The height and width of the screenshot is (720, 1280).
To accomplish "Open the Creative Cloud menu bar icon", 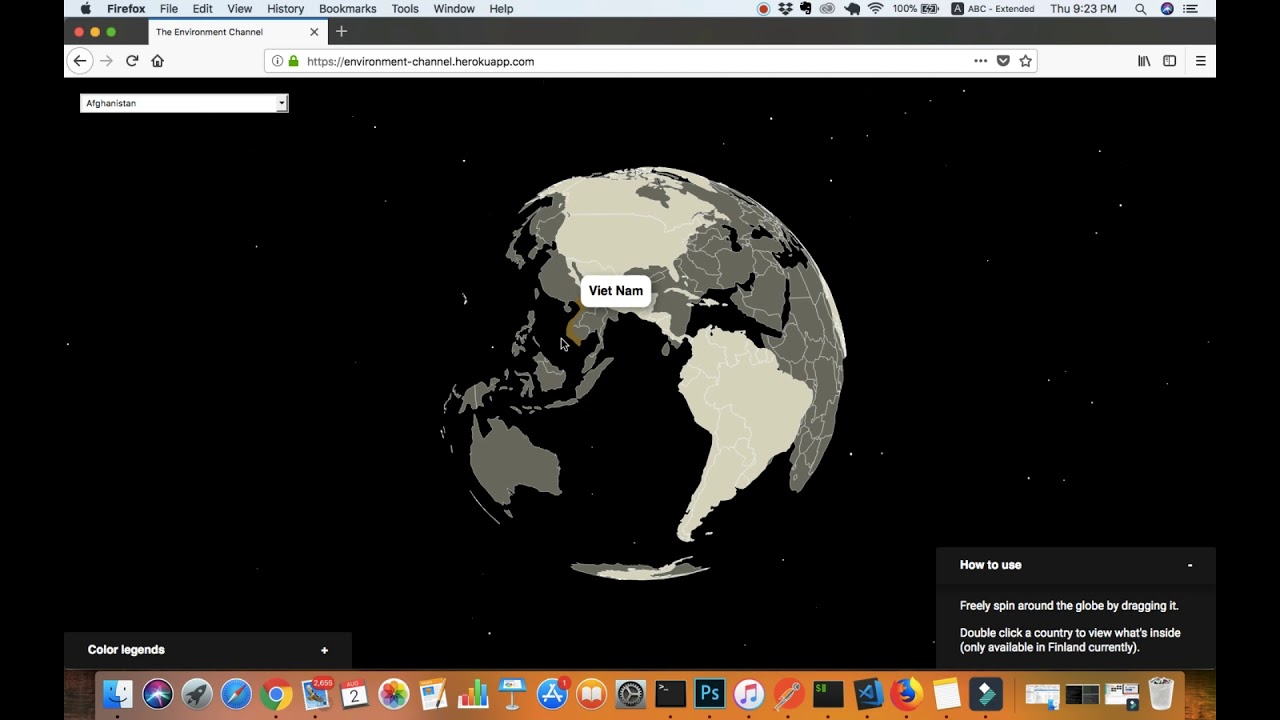I will [827, 9].
